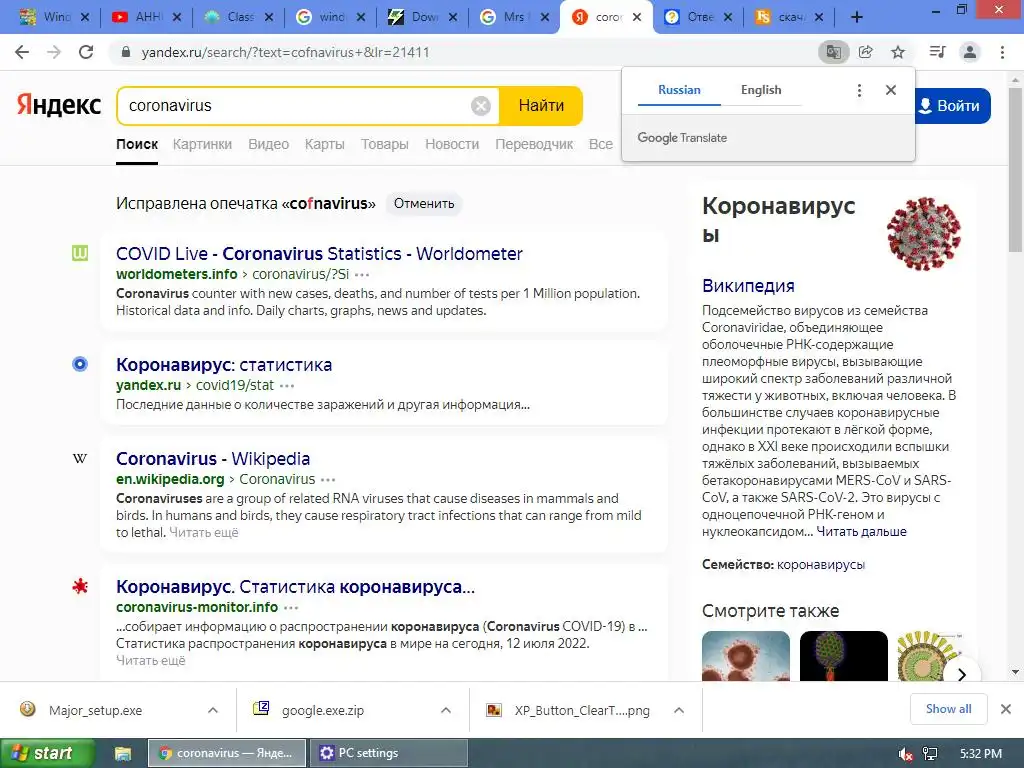Screen dimensions: 1024x768
Task: Expand options for XP_Button_ClearT png download
Action: (x=679, y=710)
